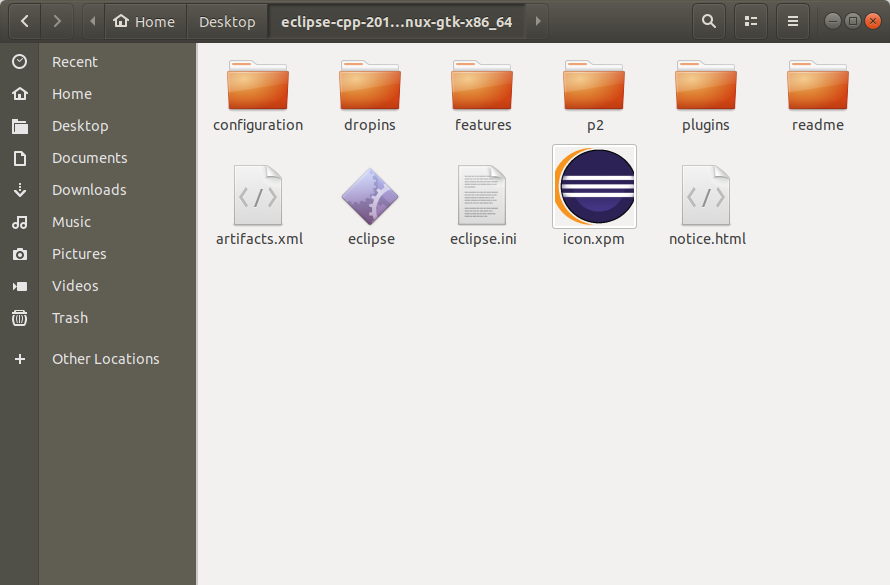The width and height of the screenshot is (890, 585).
Task: Click the 'eclipse' file name label
Action: click(x=371, y=239)
